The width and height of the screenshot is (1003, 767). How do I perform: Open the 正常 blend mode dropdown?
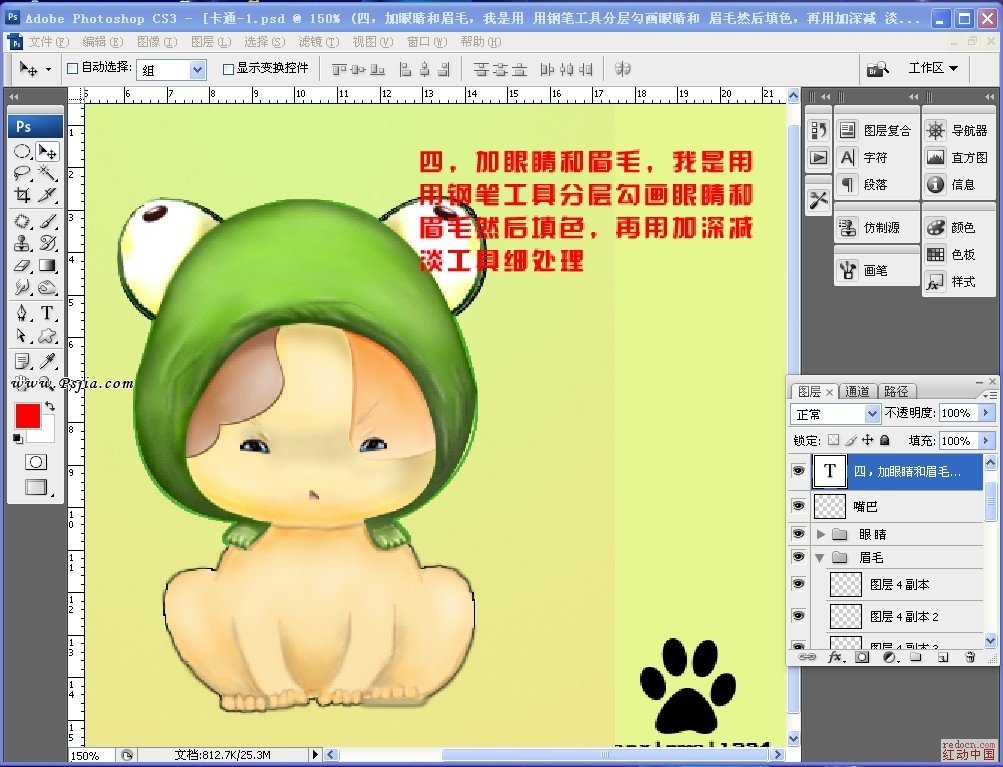point(835,413)
